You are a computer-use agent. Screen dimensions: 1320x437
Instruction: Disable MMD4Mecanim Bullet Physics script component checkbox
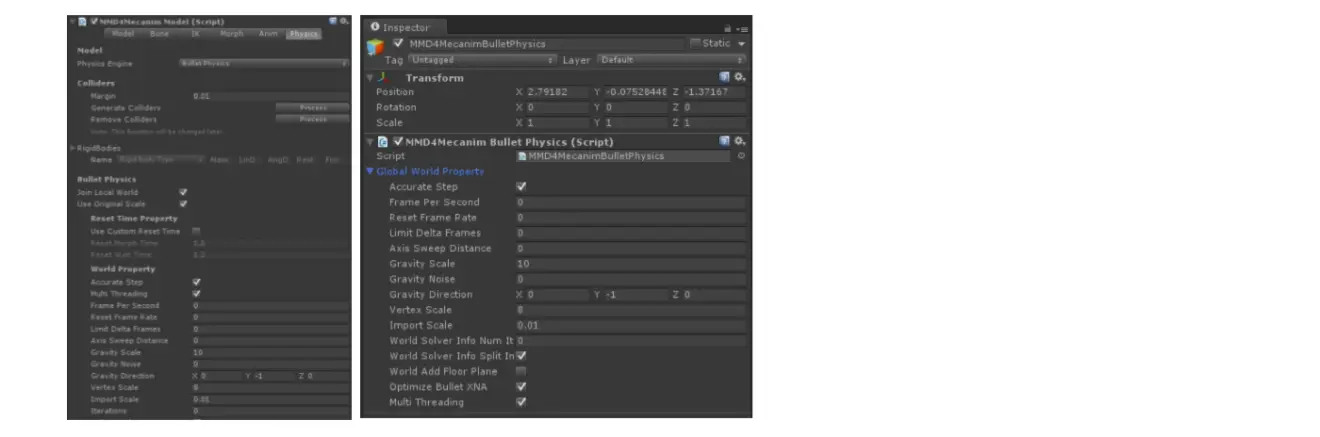coord(398,142)
